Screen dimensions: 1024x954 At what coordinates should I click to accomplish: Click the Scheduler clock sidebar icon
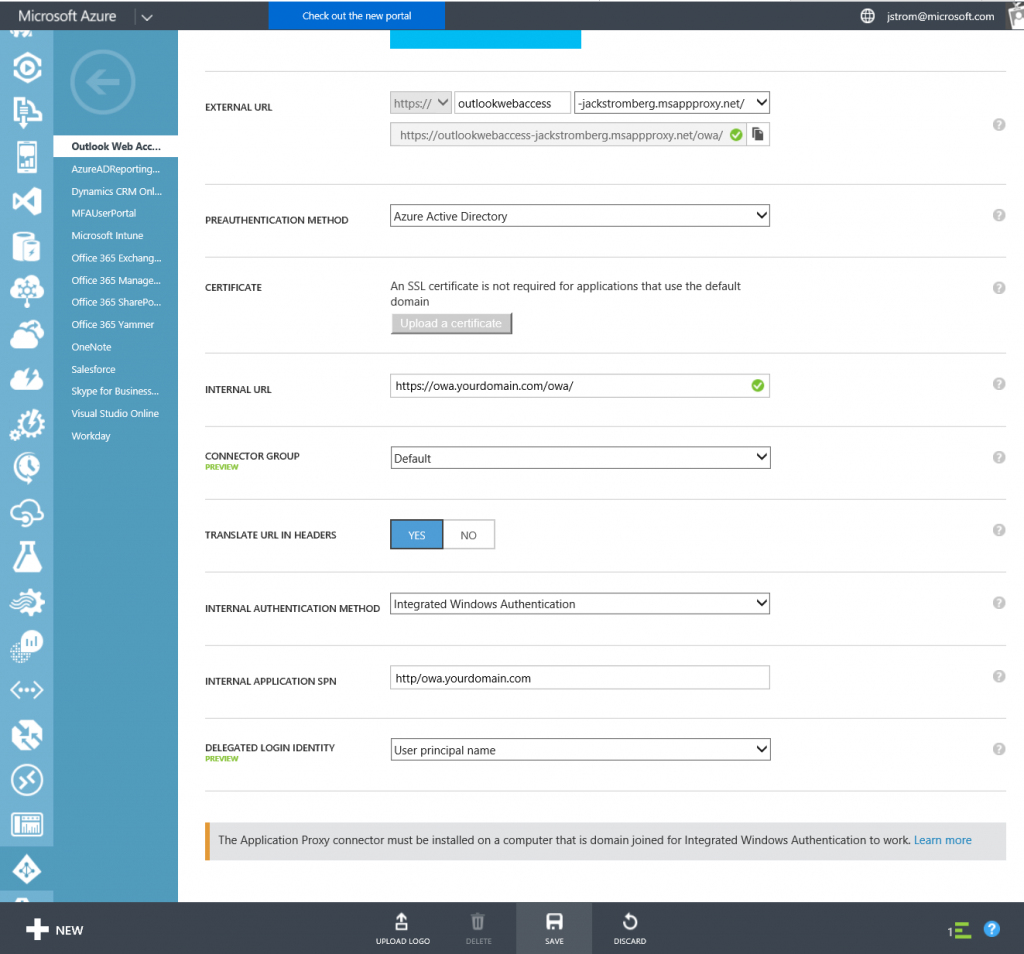26,467
